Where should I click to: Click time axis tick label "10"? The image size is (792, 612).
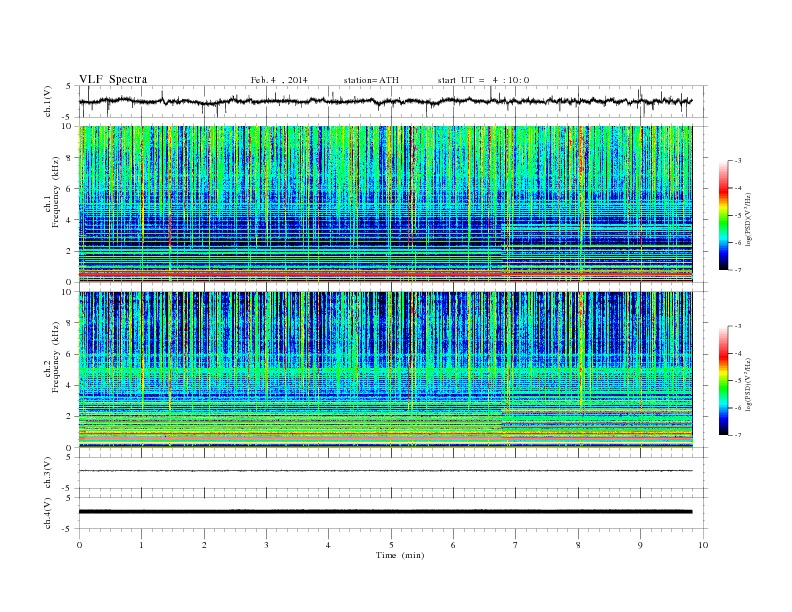pos(703,545)
